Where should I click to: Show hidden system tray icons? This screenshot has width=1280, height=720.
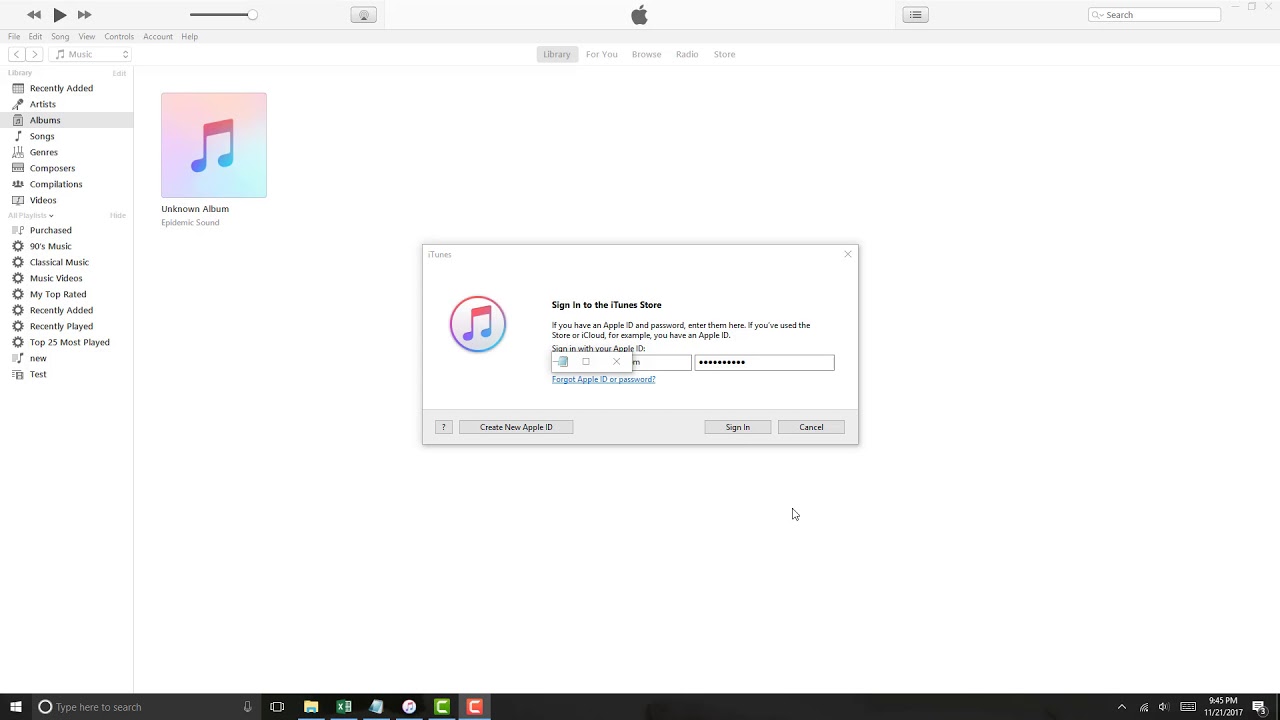click(x=1121, y=707)
